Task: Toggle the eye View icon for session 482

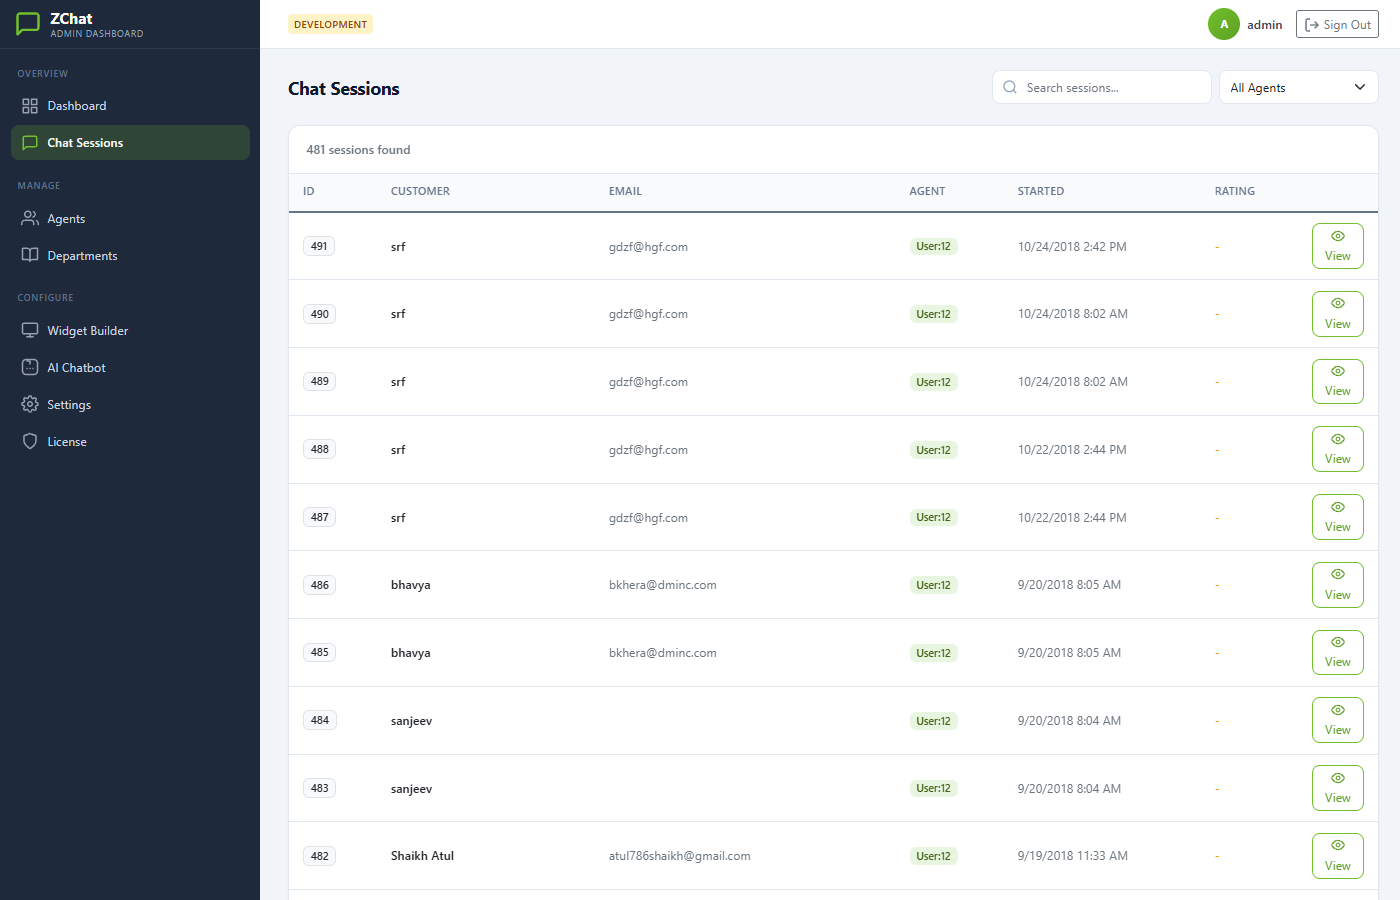Action: click(1337, 847)
